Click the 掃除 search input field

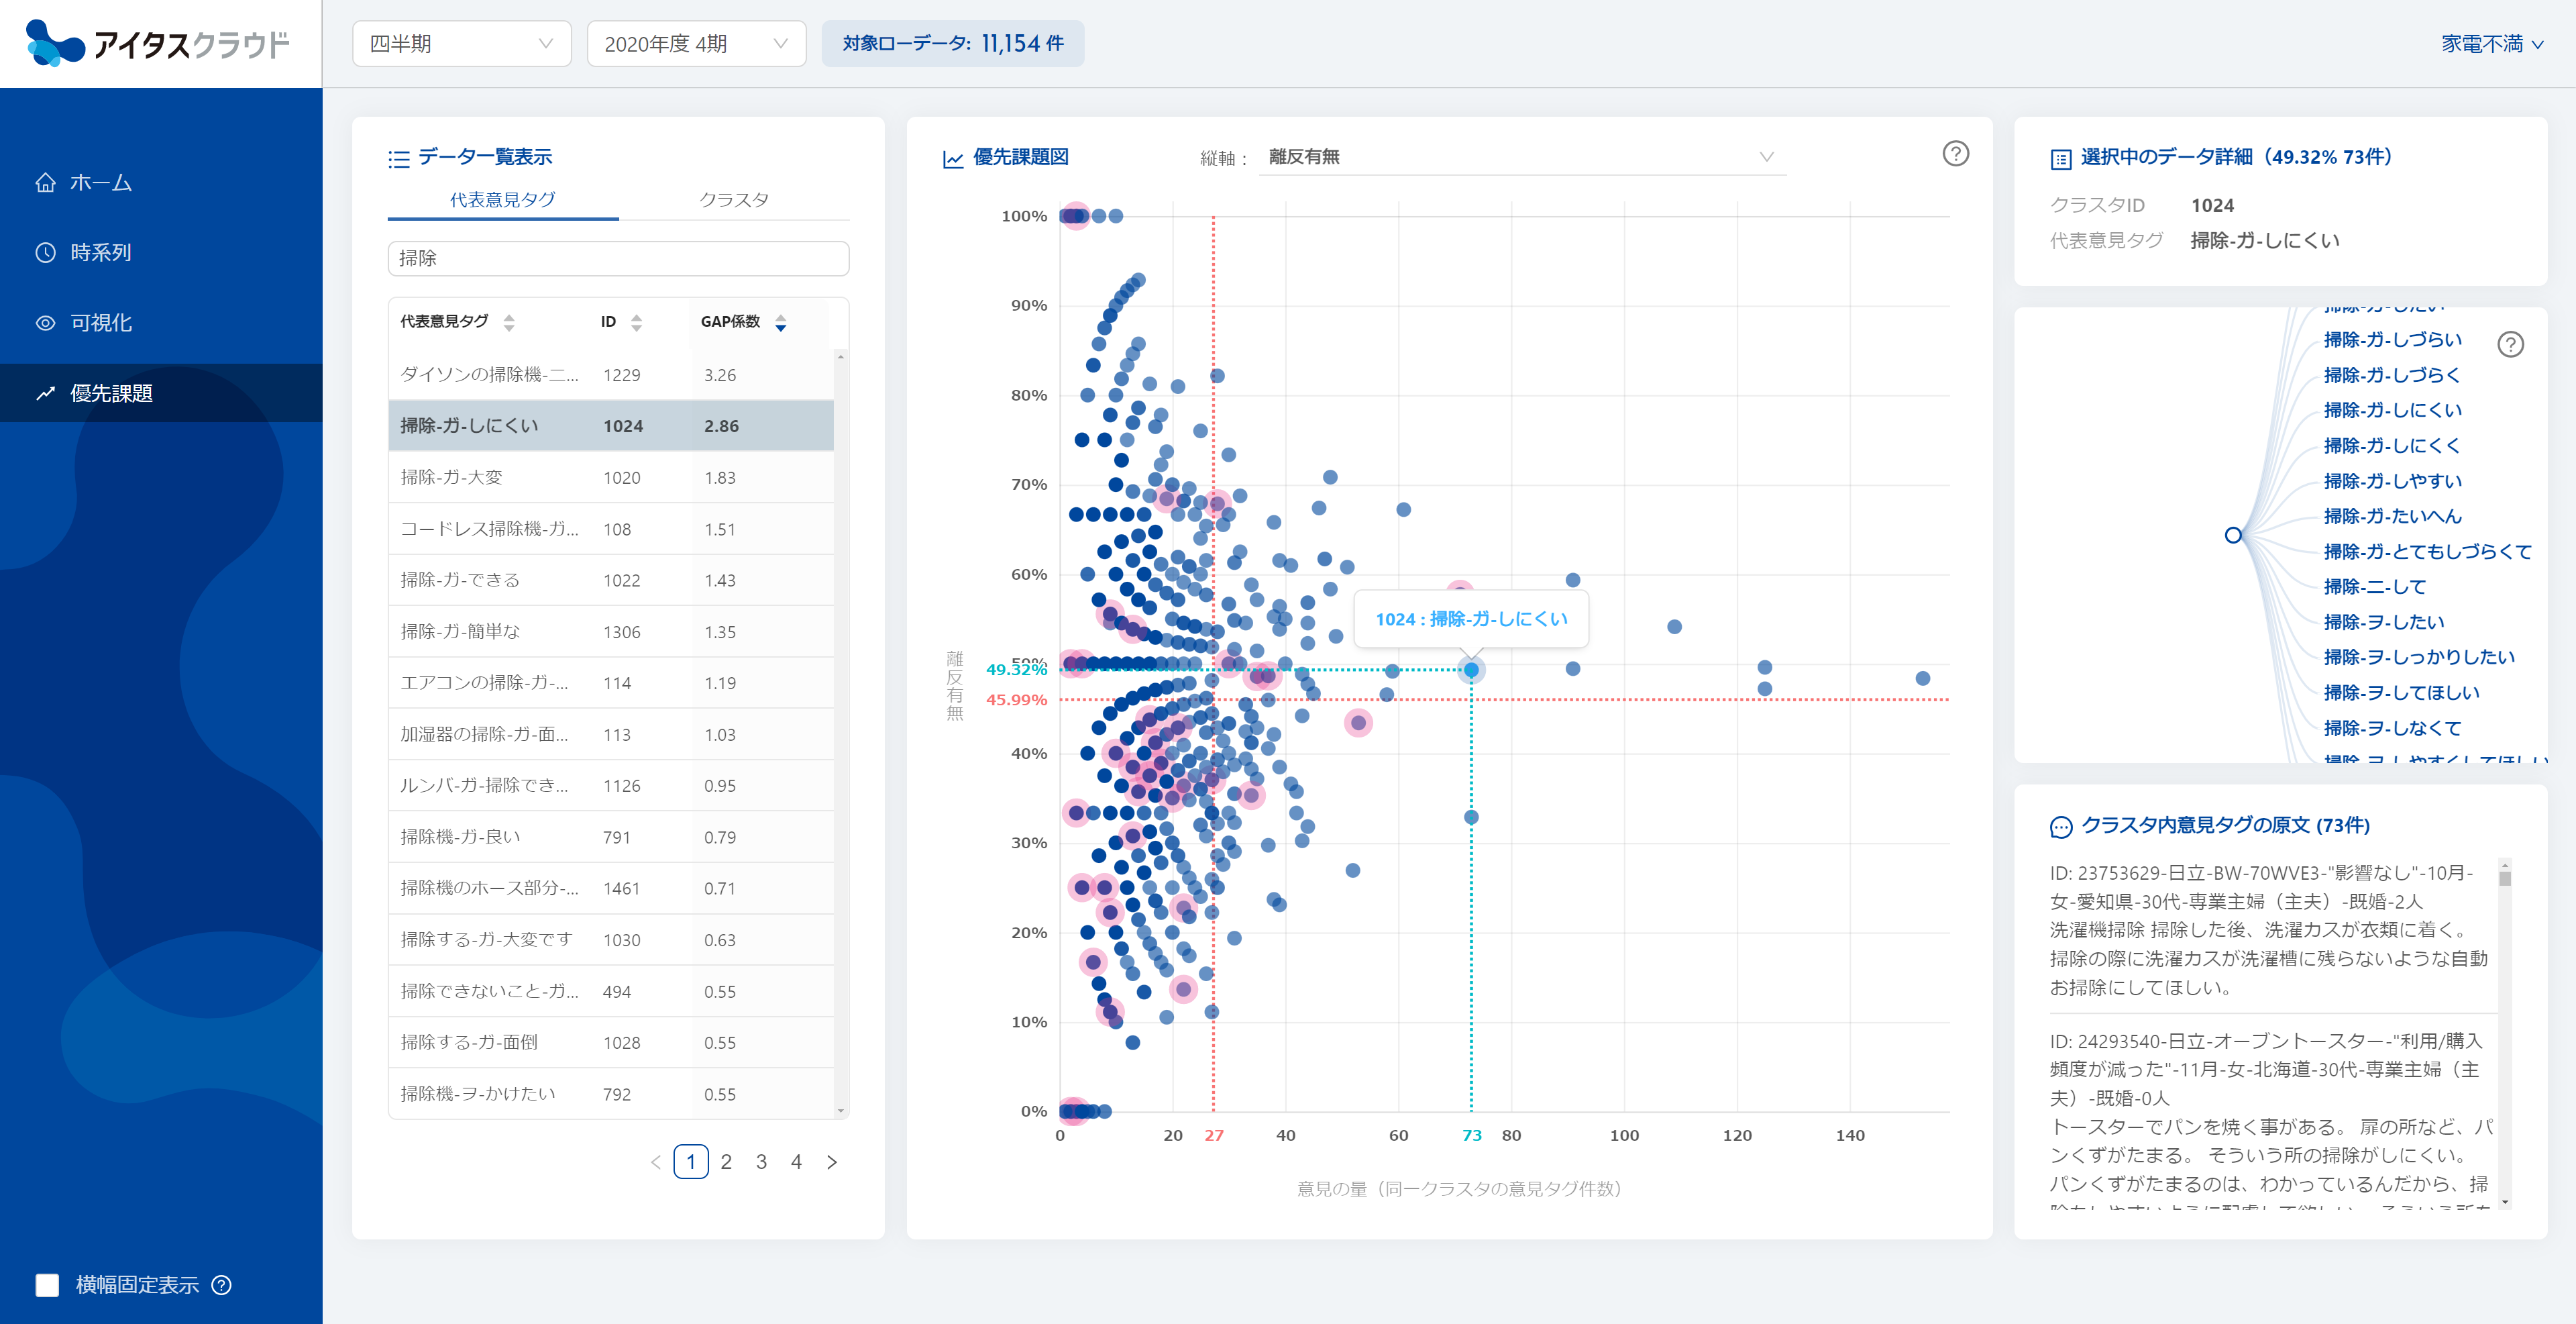618,258
